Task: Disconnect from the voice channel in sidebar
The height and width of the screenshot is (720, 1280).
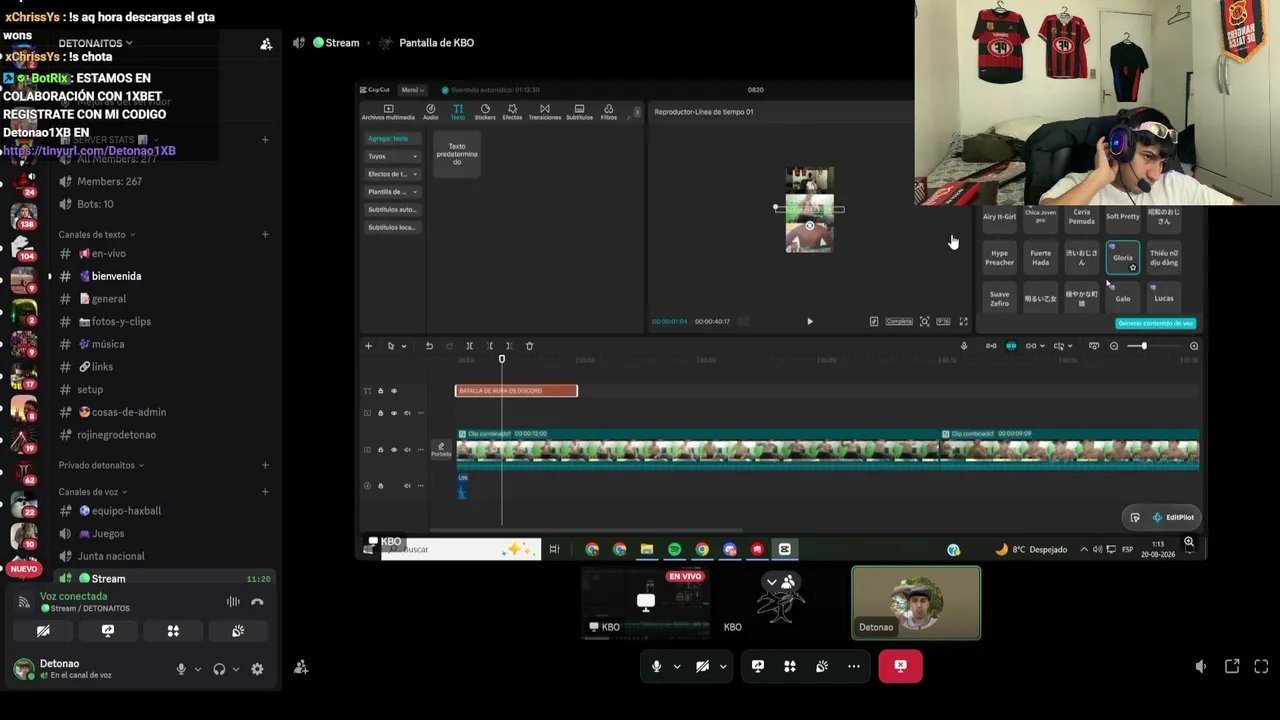Action: (257, 602)
